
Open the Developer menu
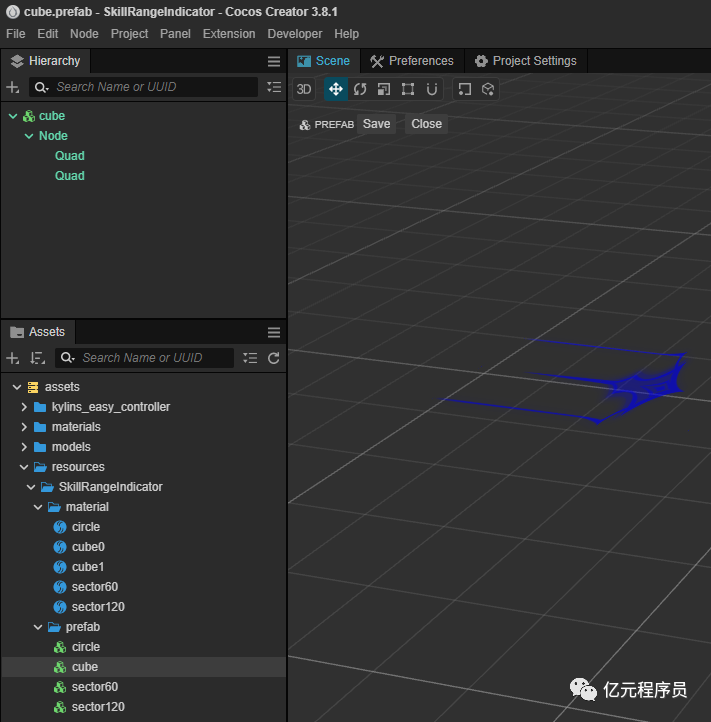tap(295, 34)
